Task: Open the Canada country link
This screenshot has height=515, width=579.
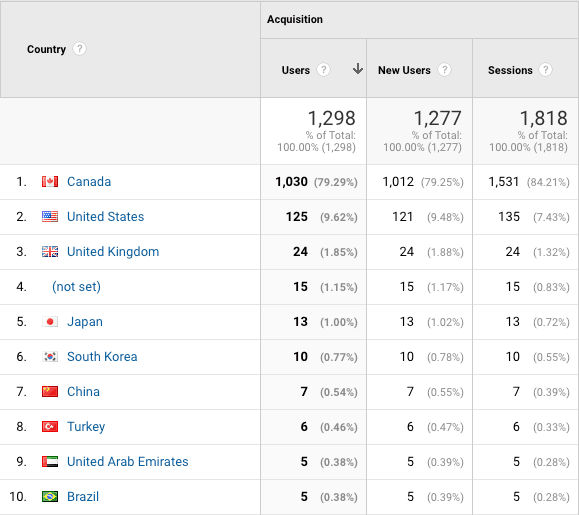Action: [89, 182]
